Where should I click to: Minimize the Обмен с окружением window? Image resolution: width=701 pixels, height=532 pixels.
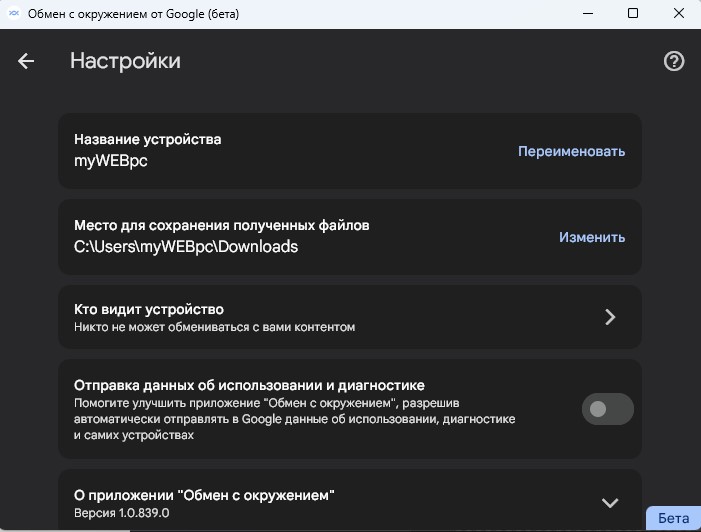(588, 13)
